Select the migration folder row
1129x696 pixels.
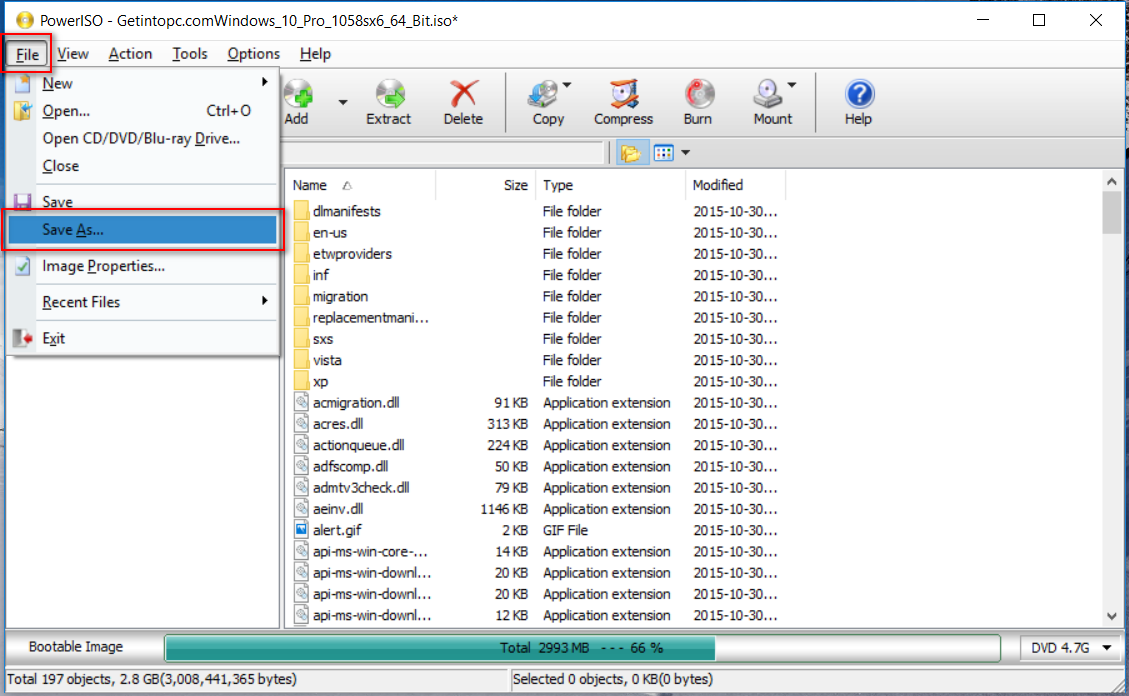click(x=535, y=296)
